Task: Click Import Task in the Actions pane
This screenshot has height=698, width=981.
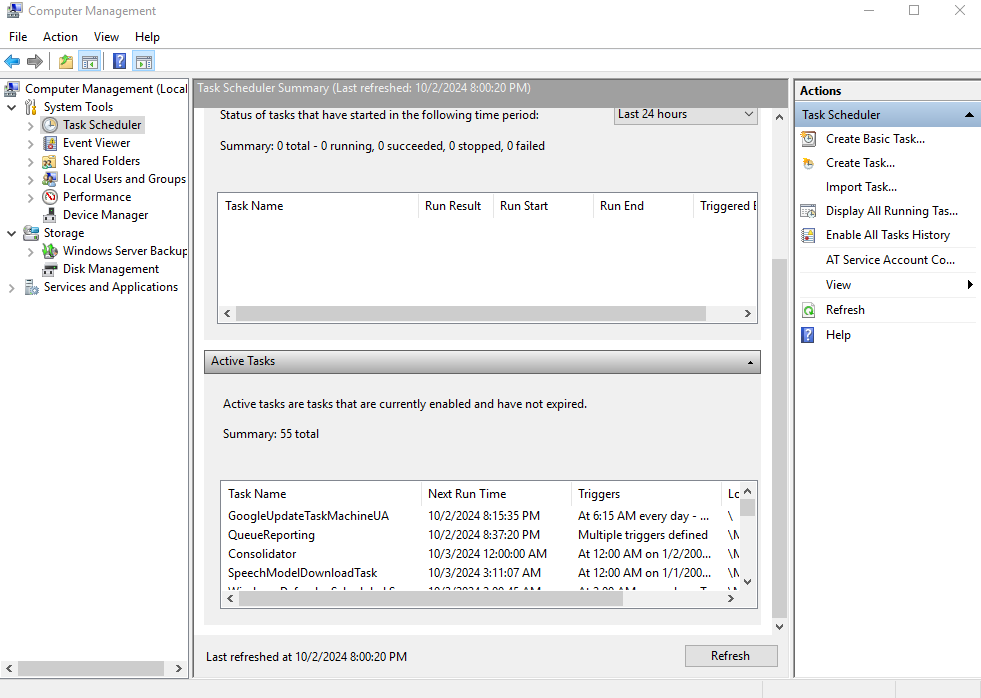Action: pos(861,187)
